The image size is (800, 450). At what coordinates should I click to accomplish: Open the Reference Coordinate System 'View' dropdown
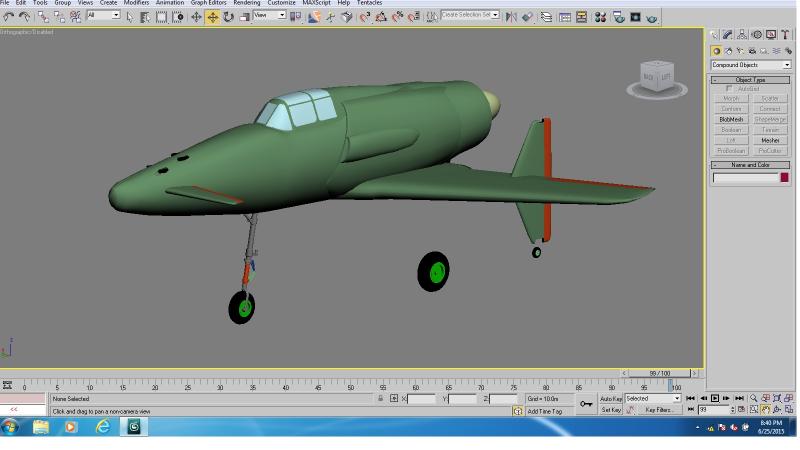pos(269,15)
